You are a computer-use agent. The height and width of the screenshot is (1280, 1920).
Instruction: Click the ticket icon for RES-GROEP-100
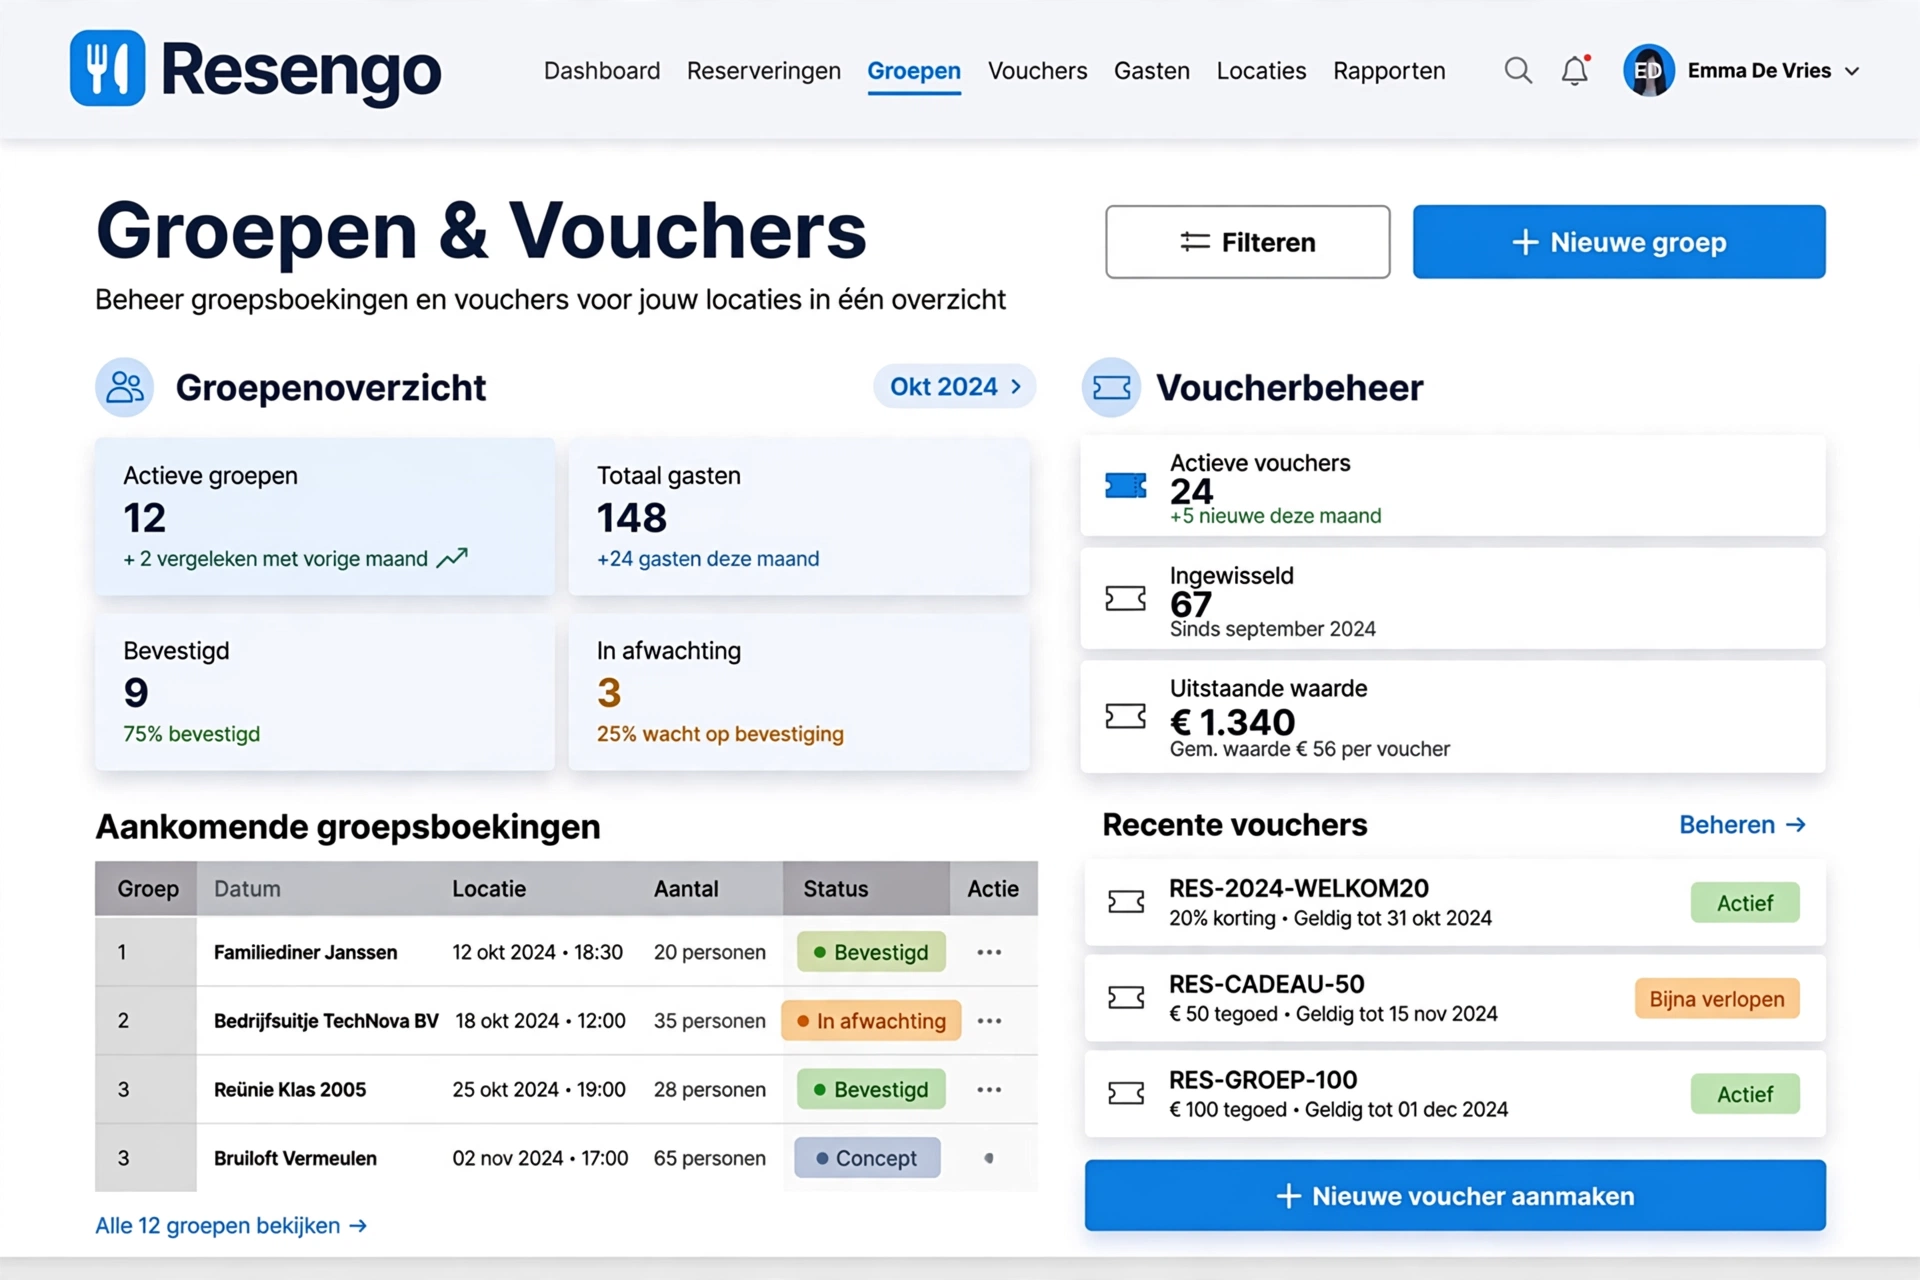(x=1126, y=1093)
